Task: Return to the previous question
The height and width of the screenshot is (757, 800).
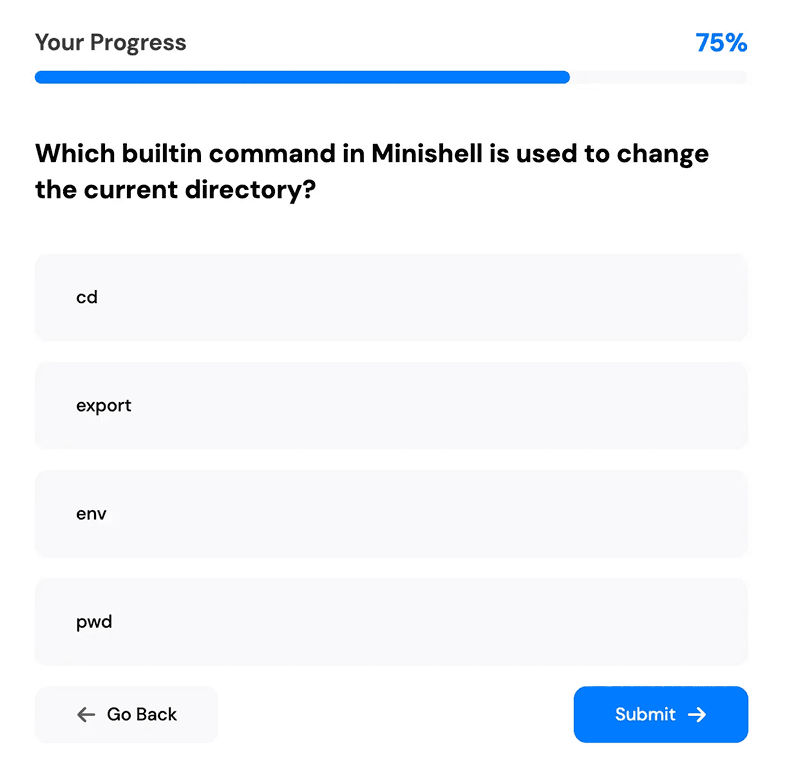Action: (126, 715)
